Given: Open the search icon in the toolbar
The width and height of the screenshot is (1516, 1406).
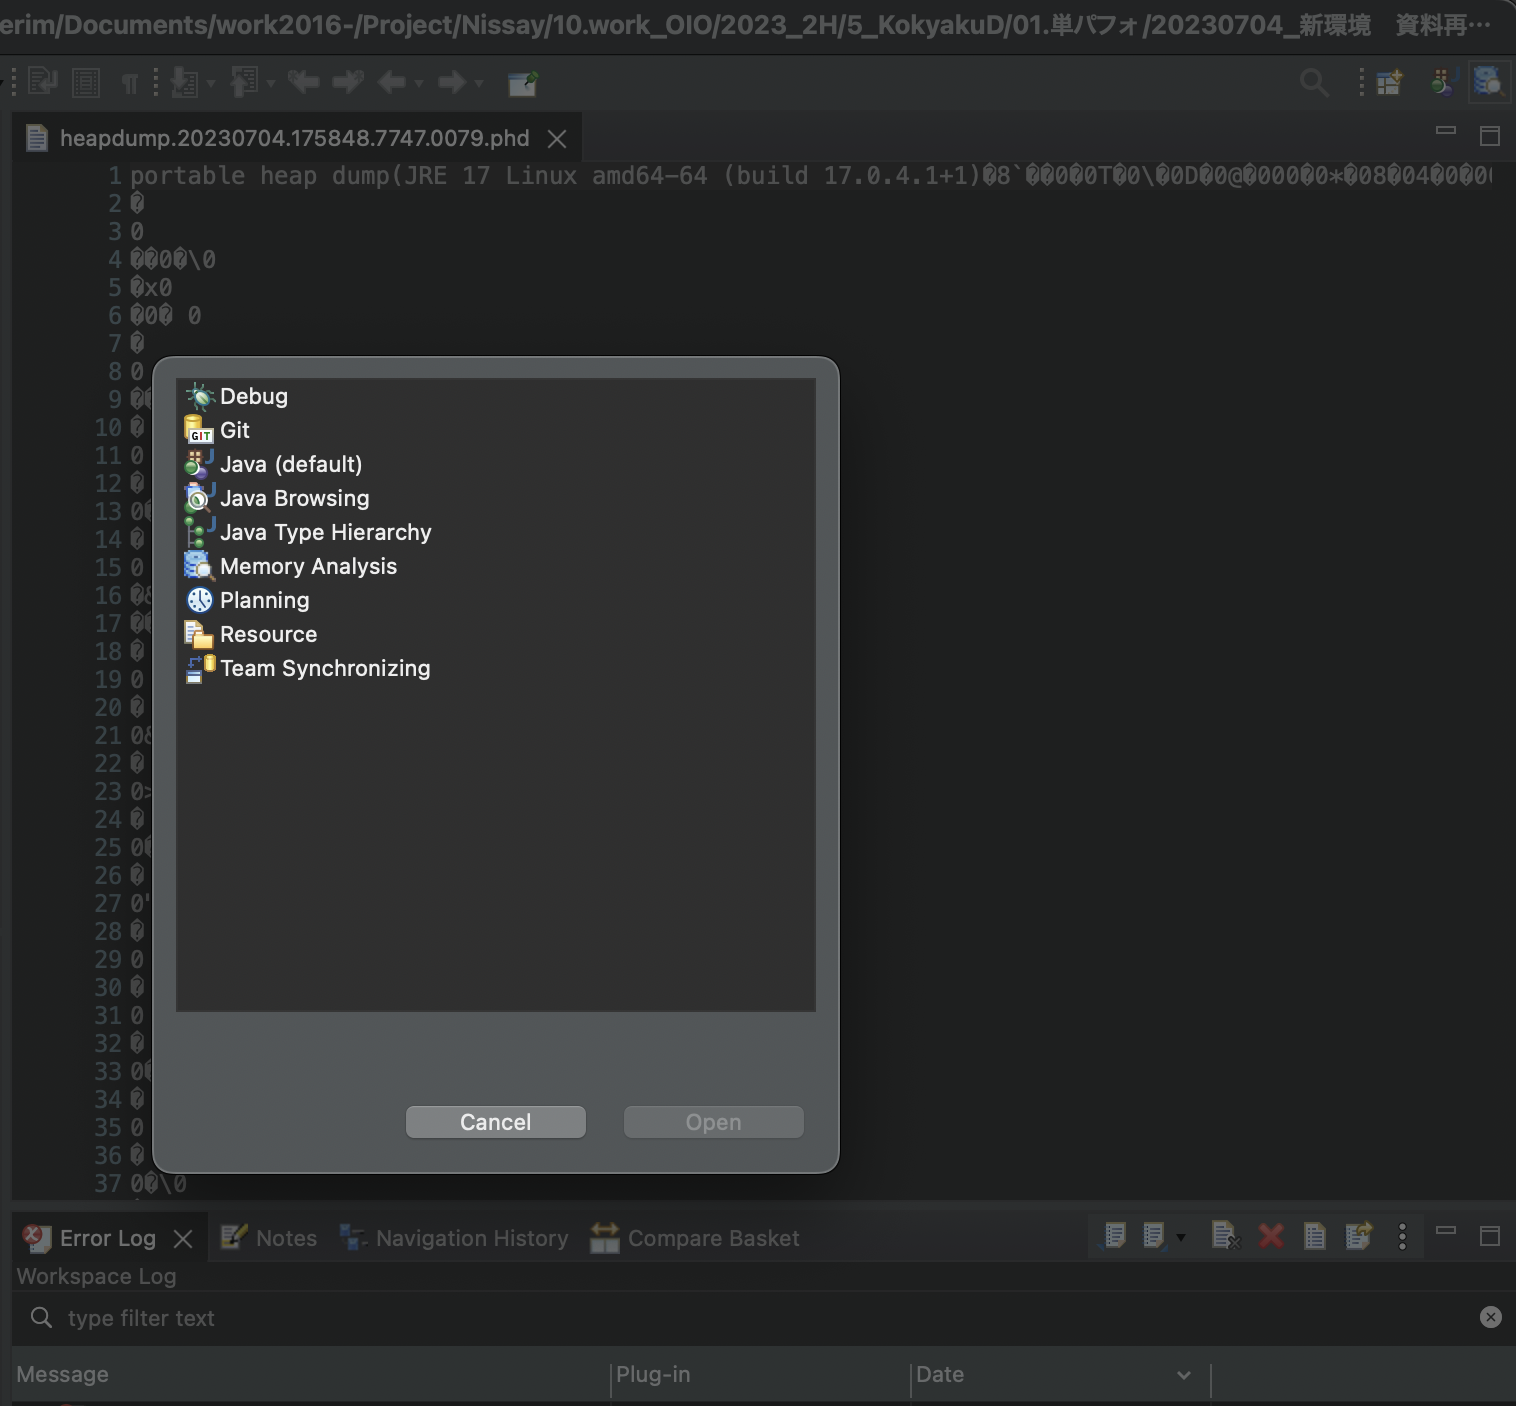Looking at the screenshot, I should click(1314, 83).
